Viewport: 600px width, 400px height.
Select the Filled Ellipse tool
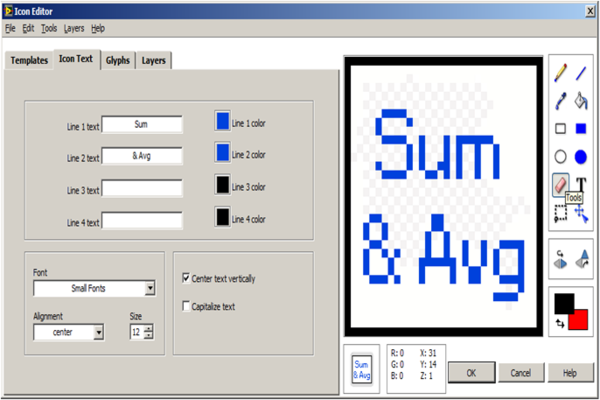pyautogui.click(x=581, y=157)
